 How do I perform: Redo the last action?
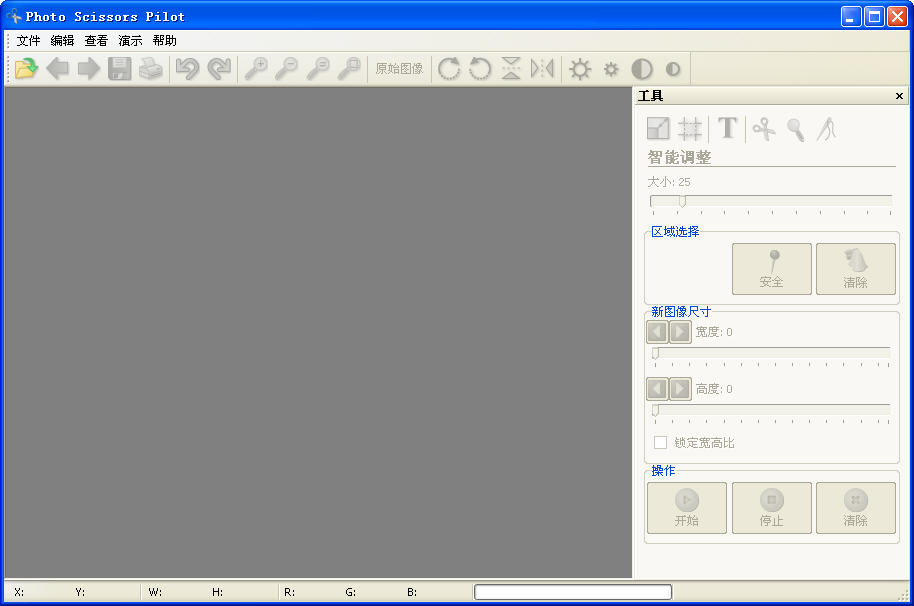point(219,69)
